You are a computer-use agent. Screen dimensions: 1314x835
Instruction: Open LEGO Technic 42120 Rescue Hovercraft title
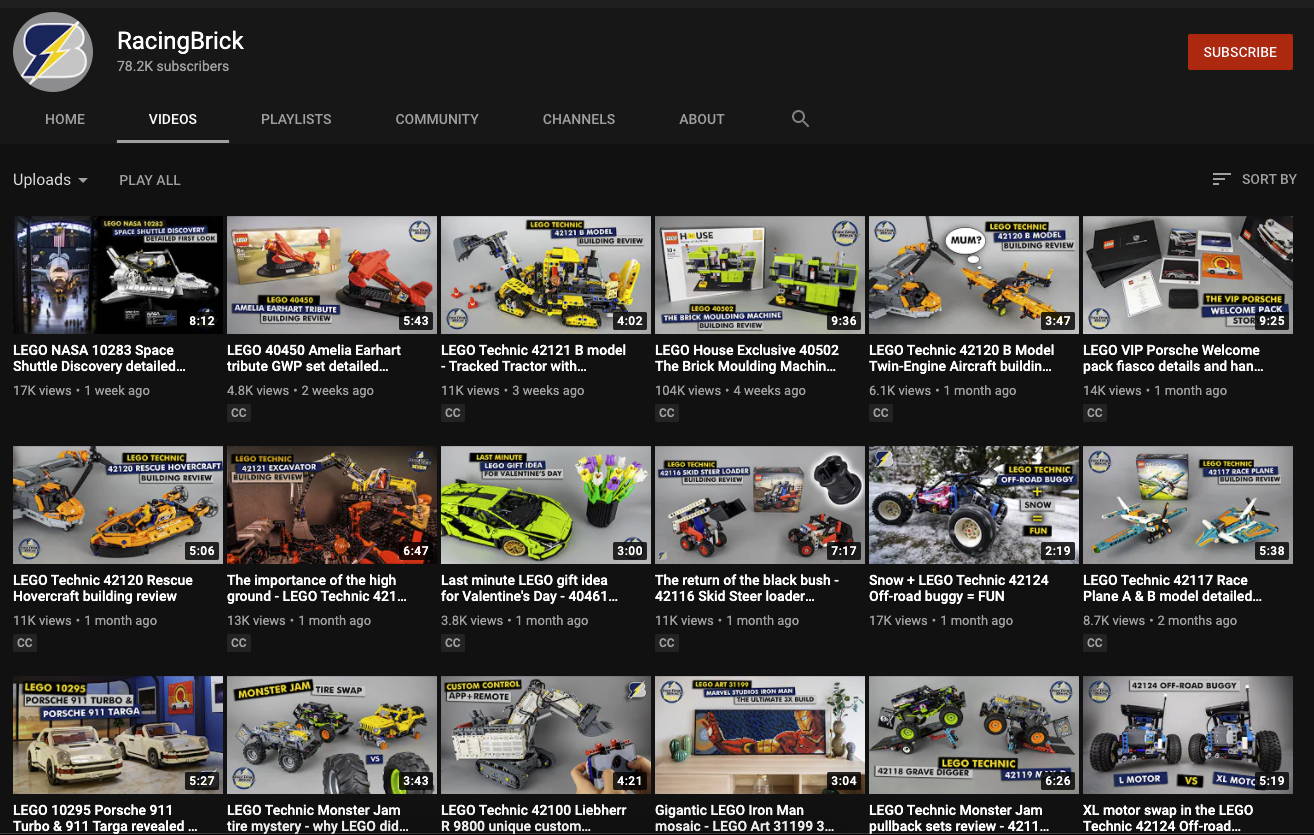(x=103, y=588)
